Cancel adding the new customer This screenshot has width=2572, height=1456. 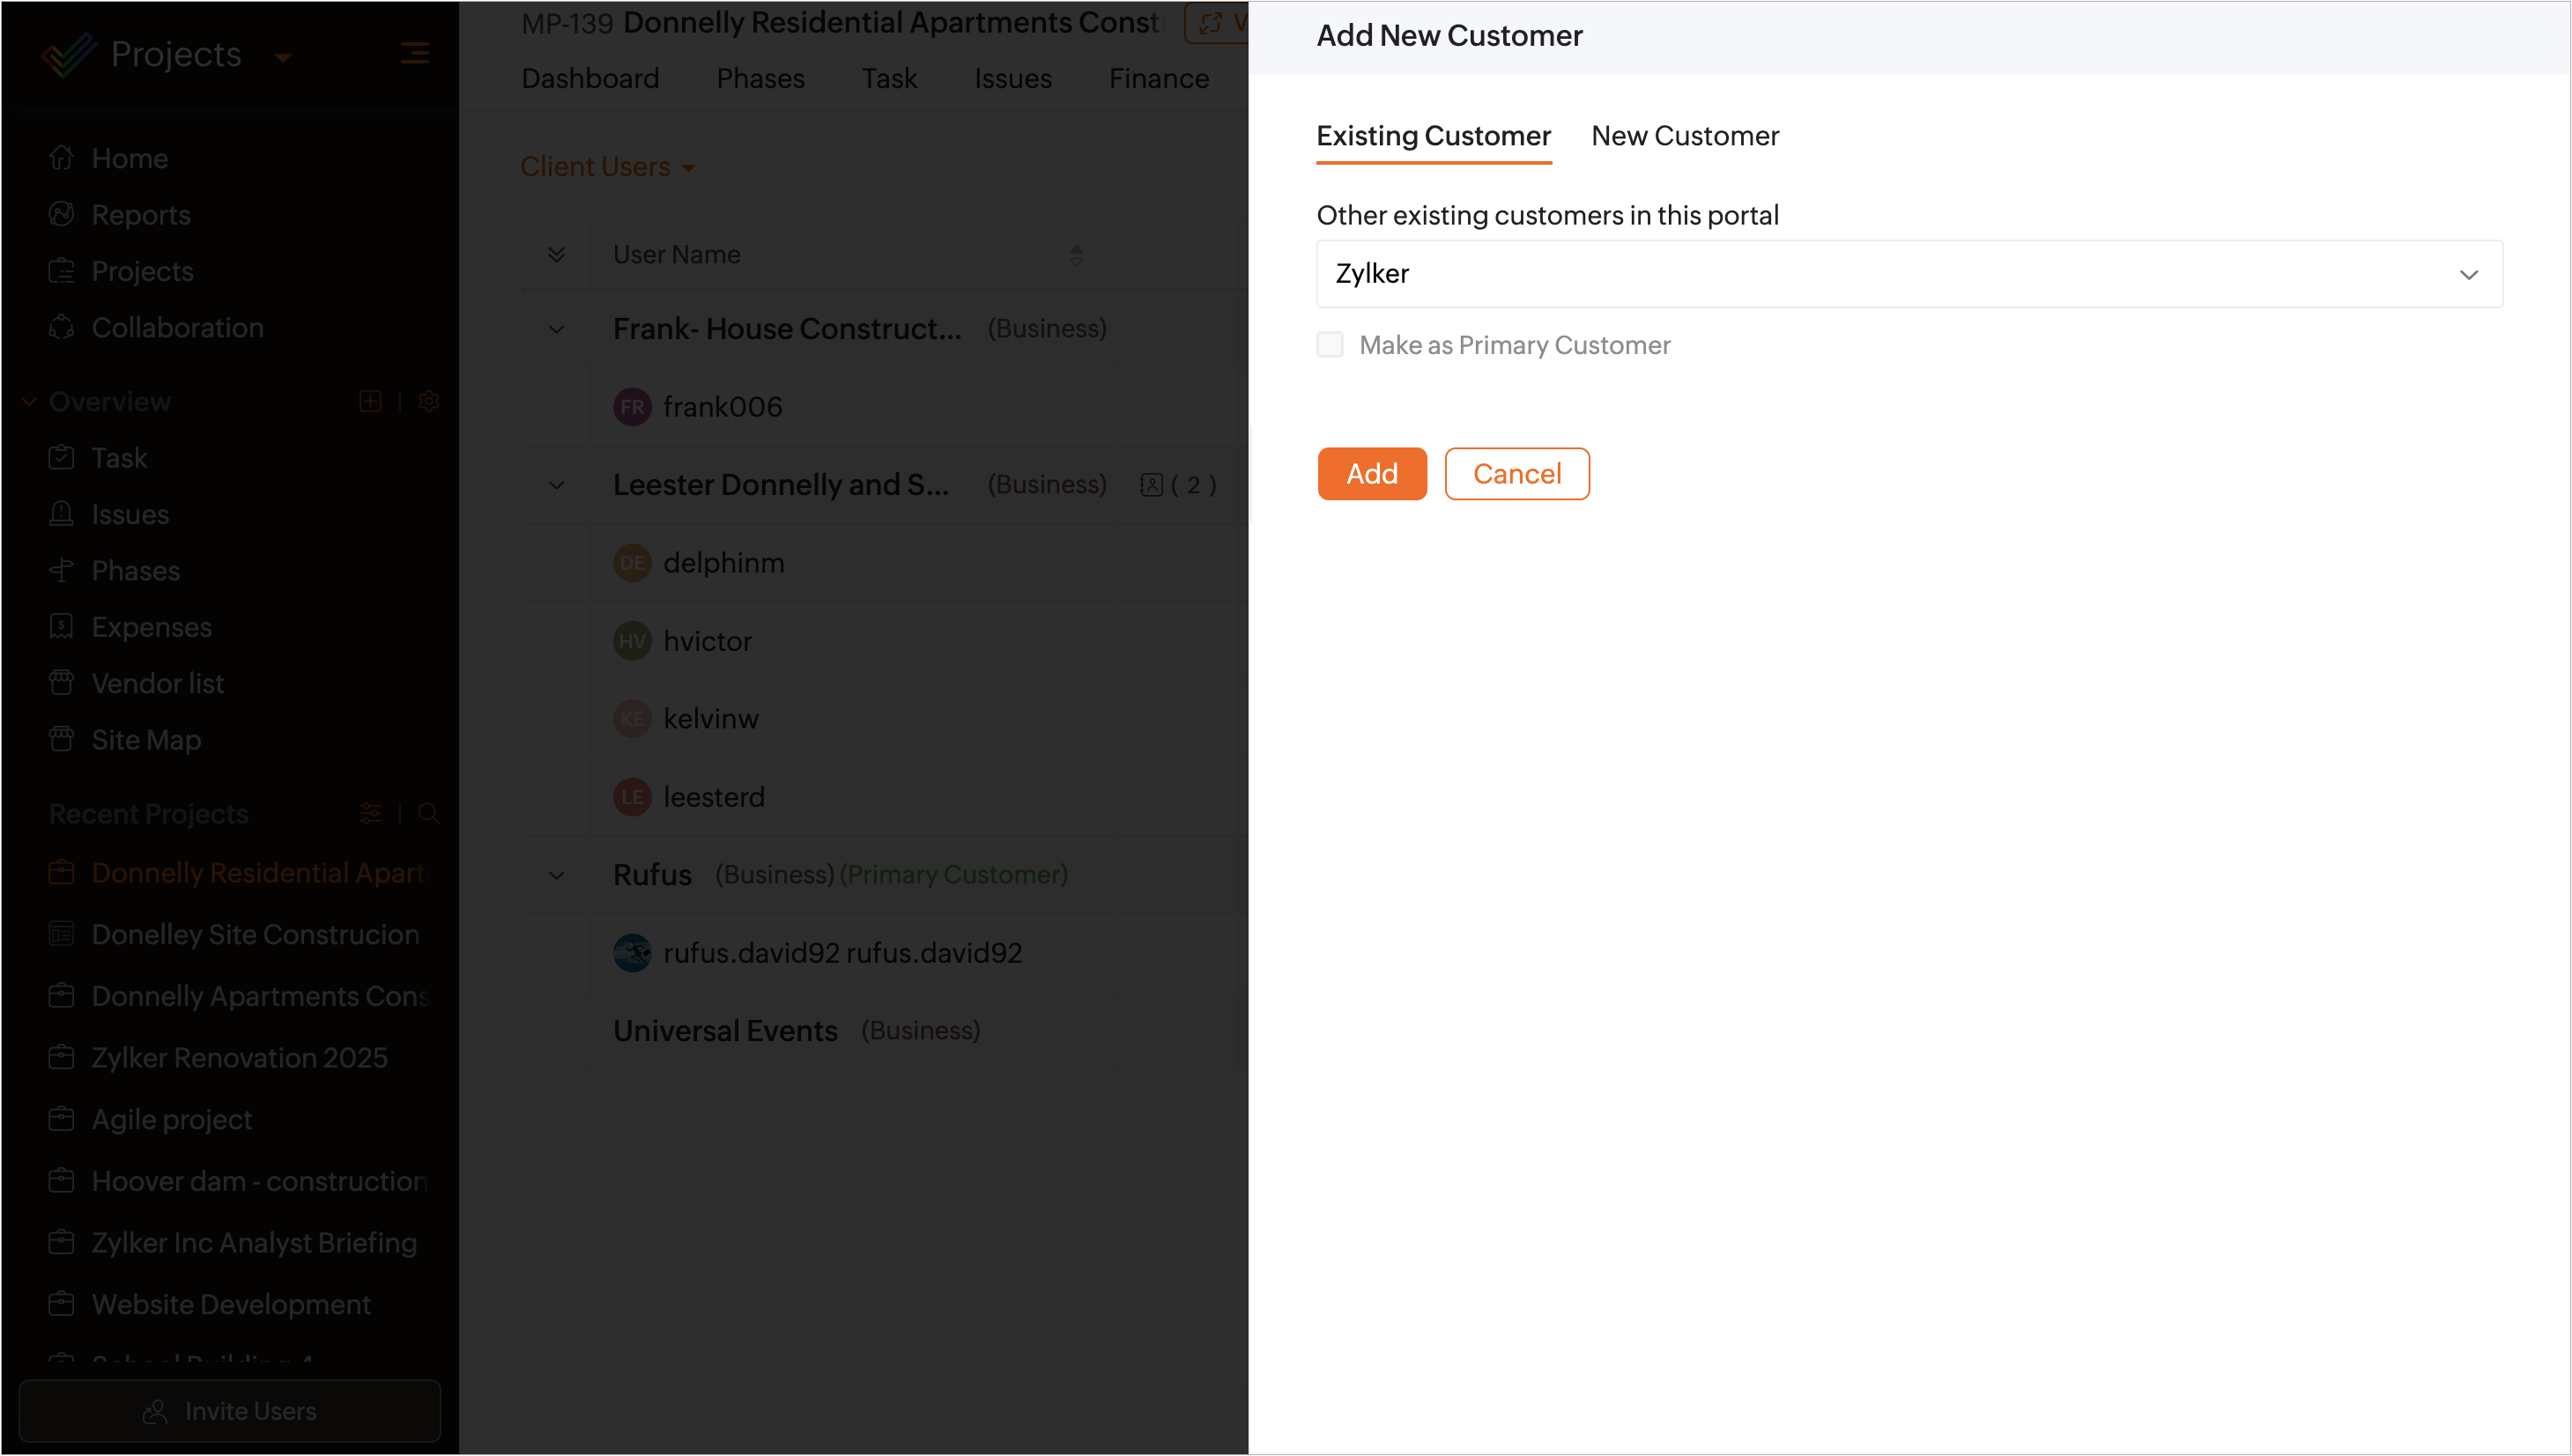click(x=1516, y=473)
